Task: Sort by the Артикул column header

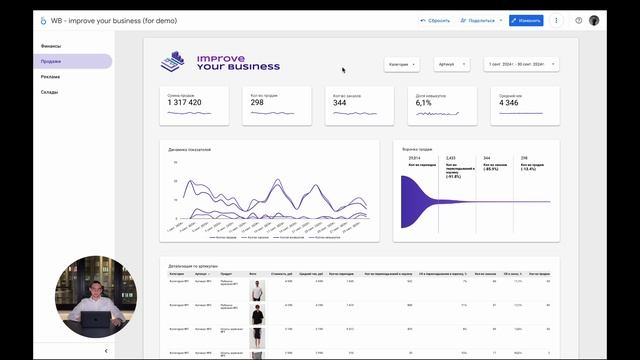Action: tap(202, 274)
